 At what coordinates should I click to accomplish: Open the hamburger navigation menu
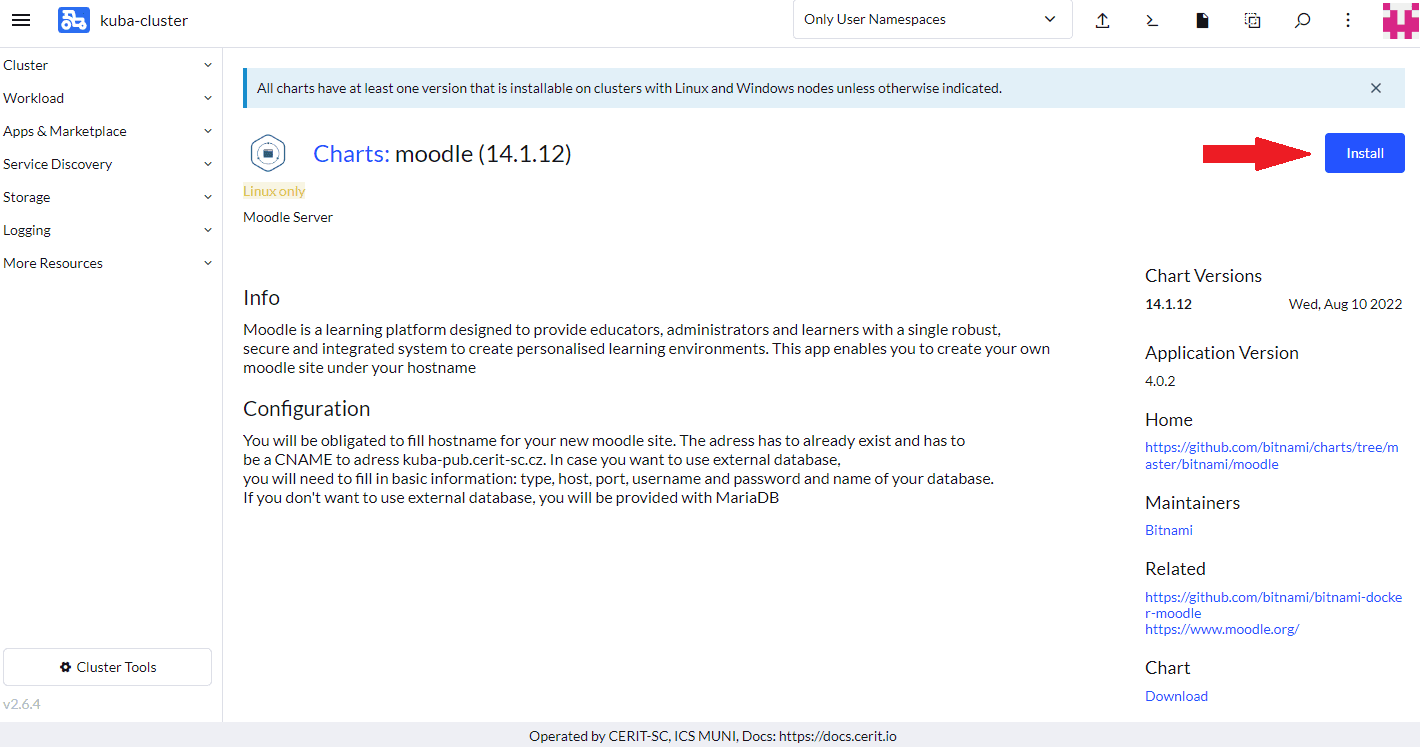[x=21, y=20]
